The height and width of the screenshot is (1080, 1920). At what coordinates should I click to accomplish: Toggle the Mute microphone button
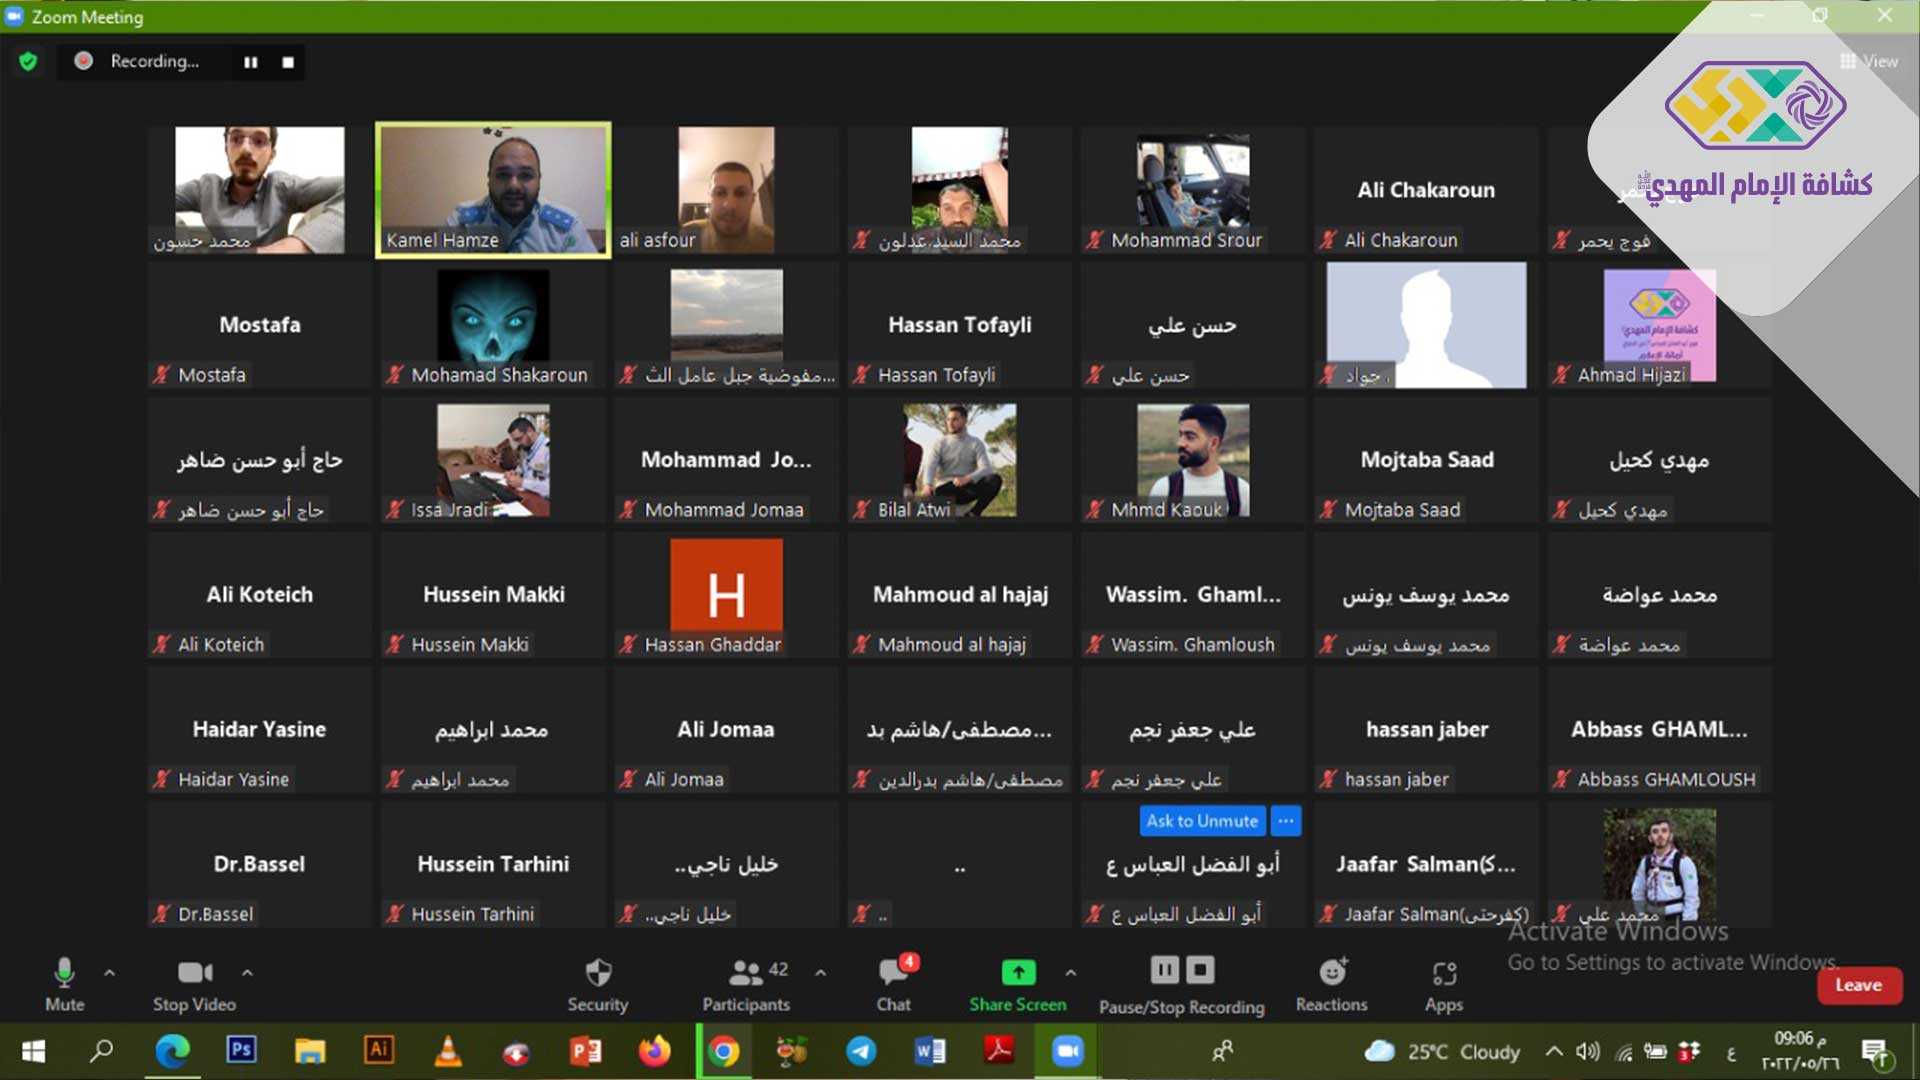(x=64, y=973)
